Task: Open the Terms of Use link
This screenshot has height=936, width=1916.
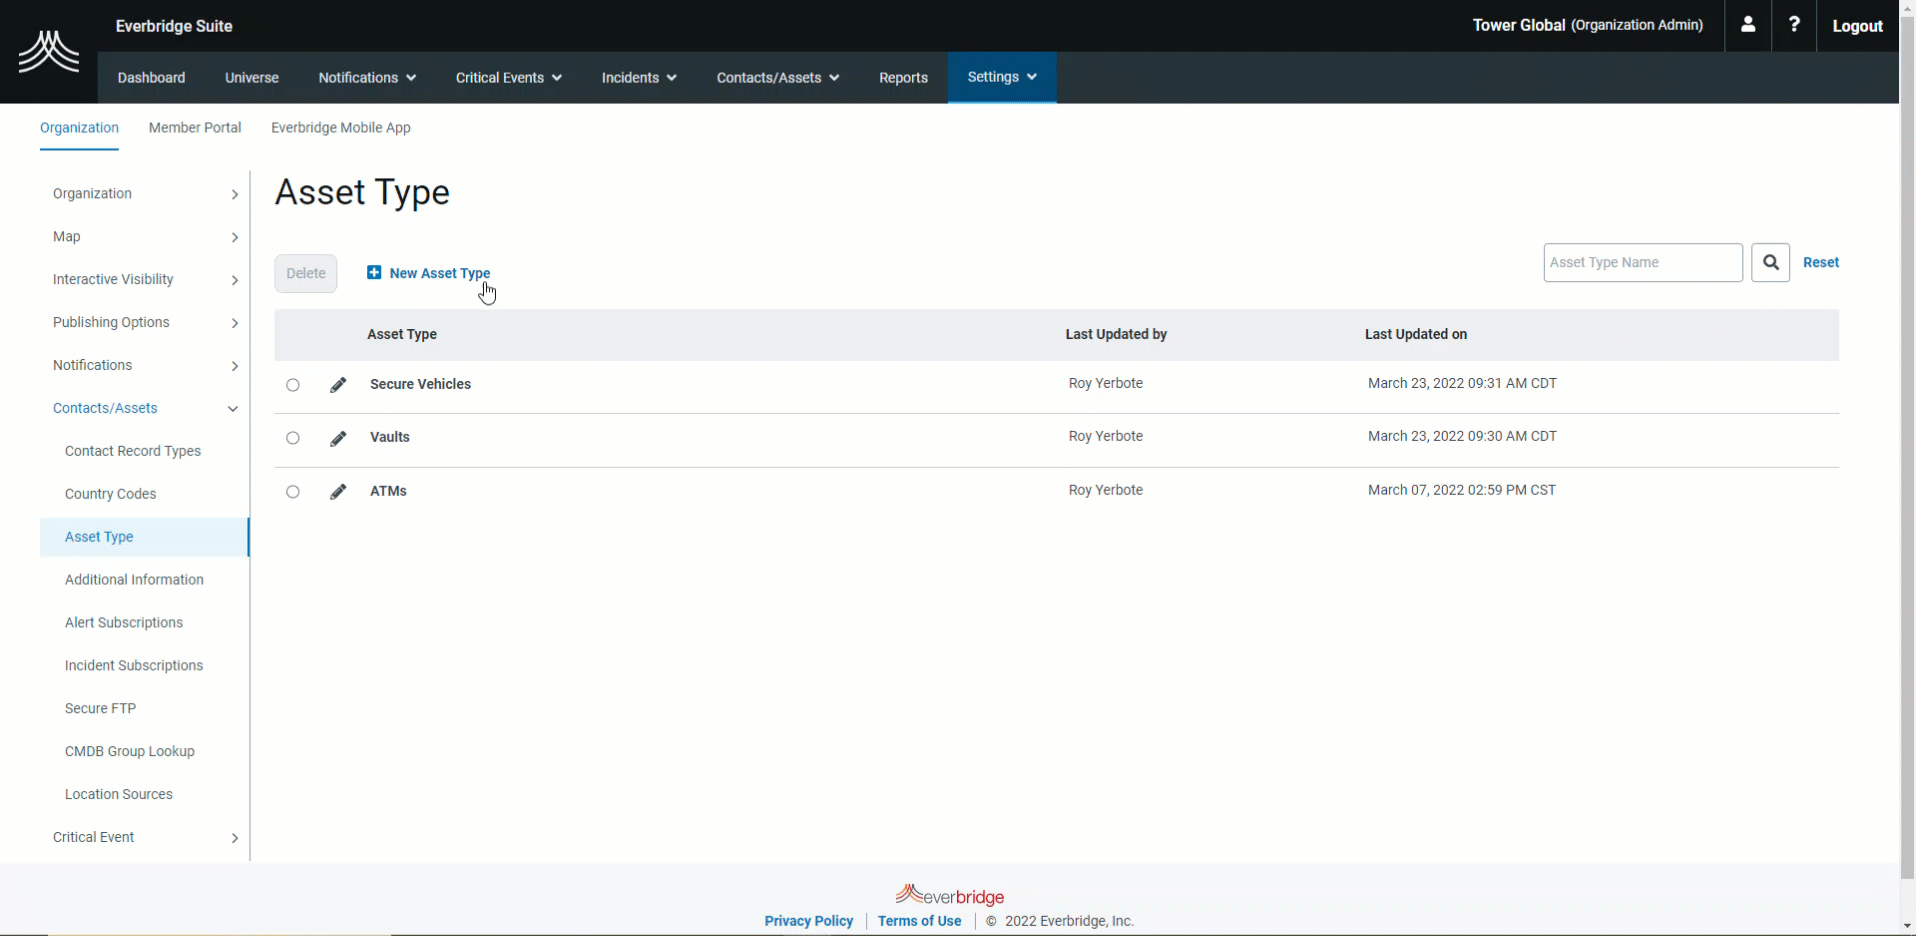Action: pyautogui.click(x=919, y=921)
